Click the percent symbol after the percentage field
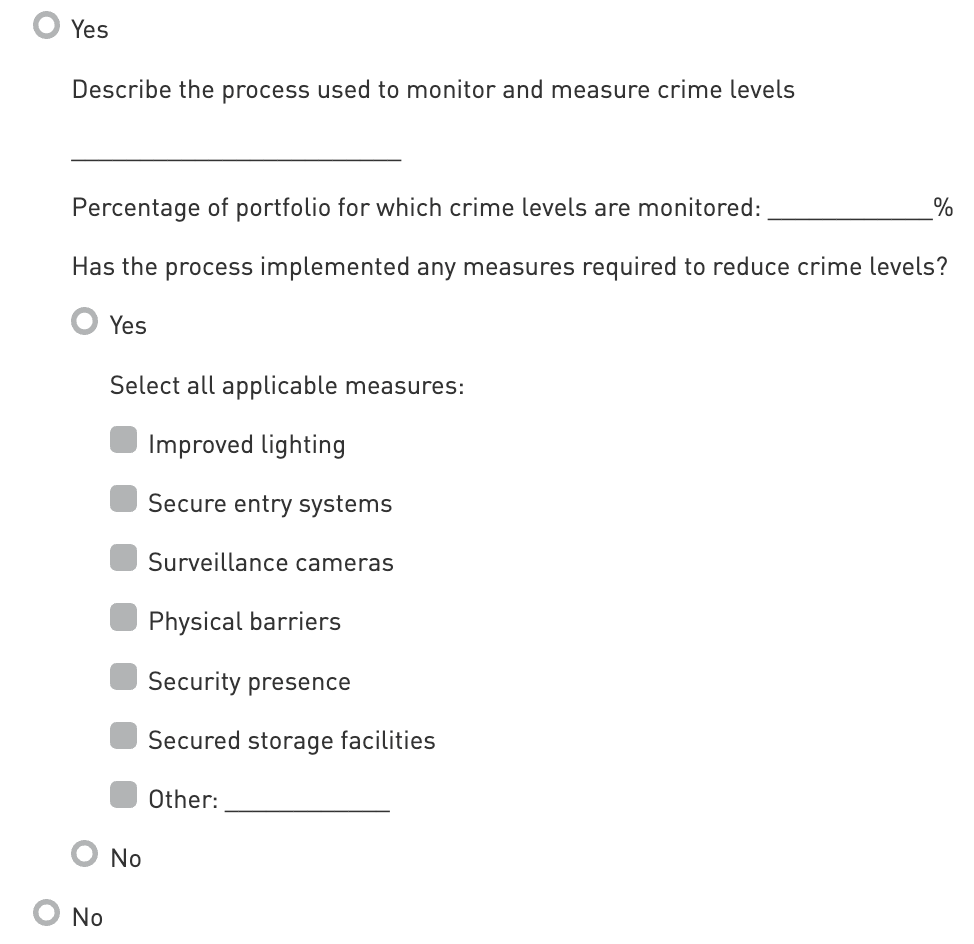Screen dimensions: 974x944 point(942,208)
